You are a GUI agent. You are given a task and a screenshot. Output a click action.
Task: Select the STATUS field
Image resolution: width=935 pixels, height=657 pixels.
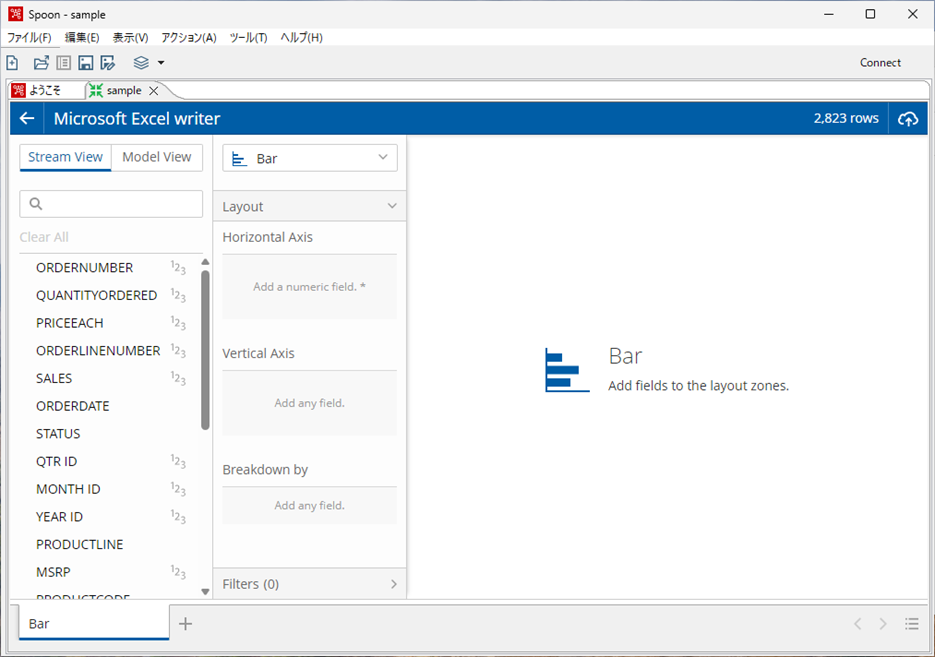(x=58, y=433)
